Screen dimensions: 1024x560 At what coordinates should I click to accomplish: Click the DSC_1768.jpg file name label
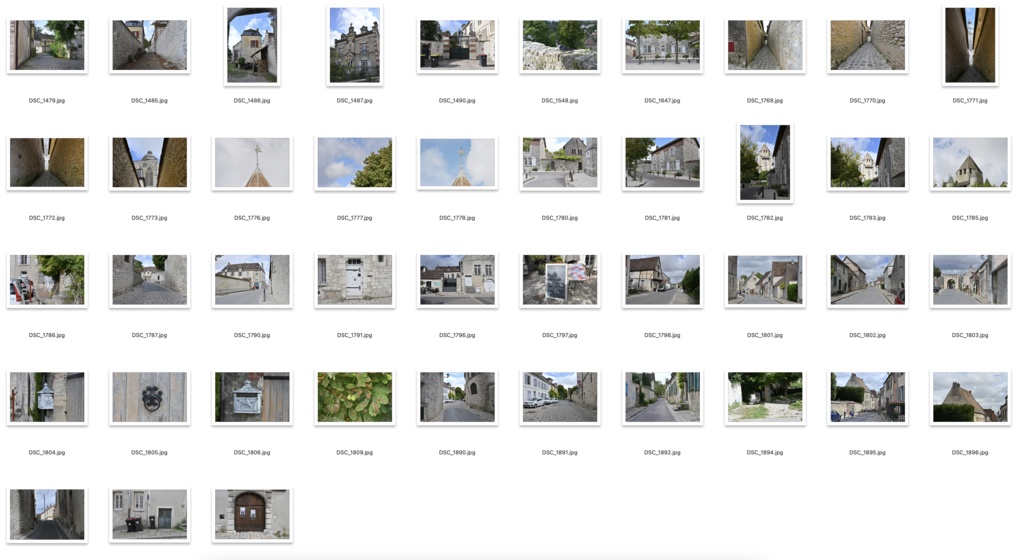(765, 101)
